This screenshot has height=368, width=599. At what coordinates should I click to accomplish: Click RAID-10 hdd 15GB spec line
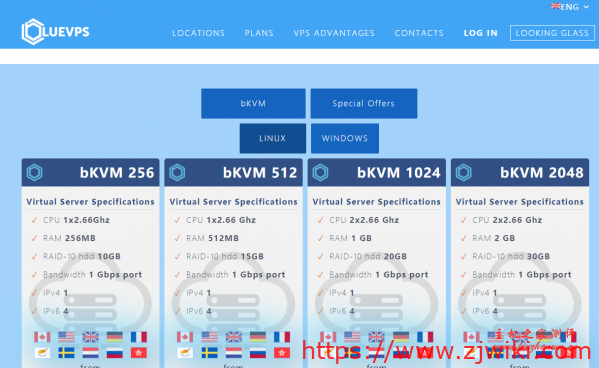[225, 256]
